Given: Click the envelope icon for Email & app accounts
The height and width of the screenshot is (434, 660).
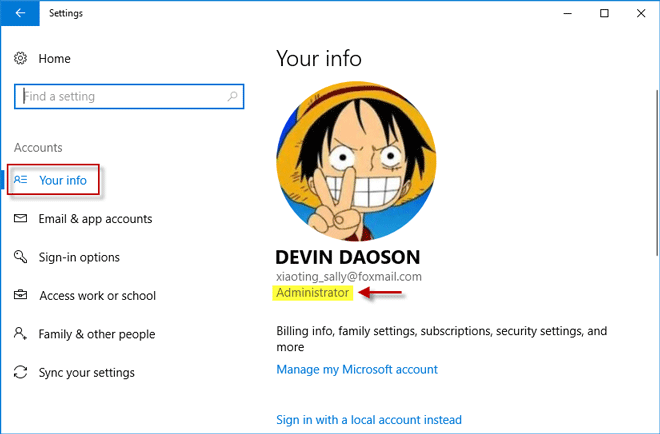Looking at the screenshot, I should click(20, 219).
